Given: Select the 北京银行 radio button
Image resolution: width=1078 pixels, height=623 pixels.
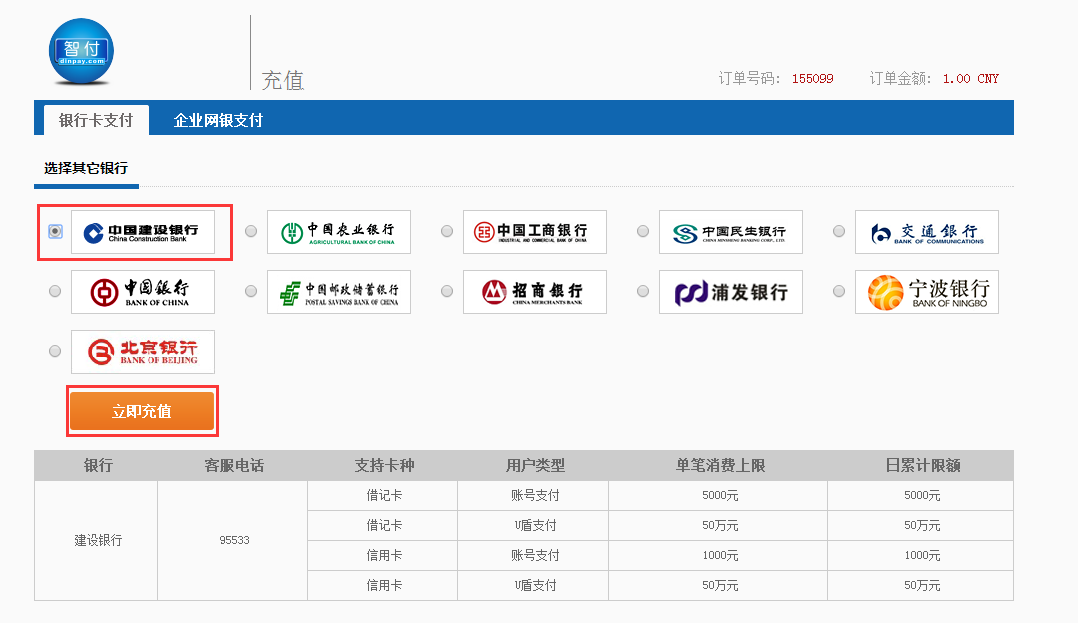Looking at the screenshot, I should pyautogui.click(x=55, y=351).
